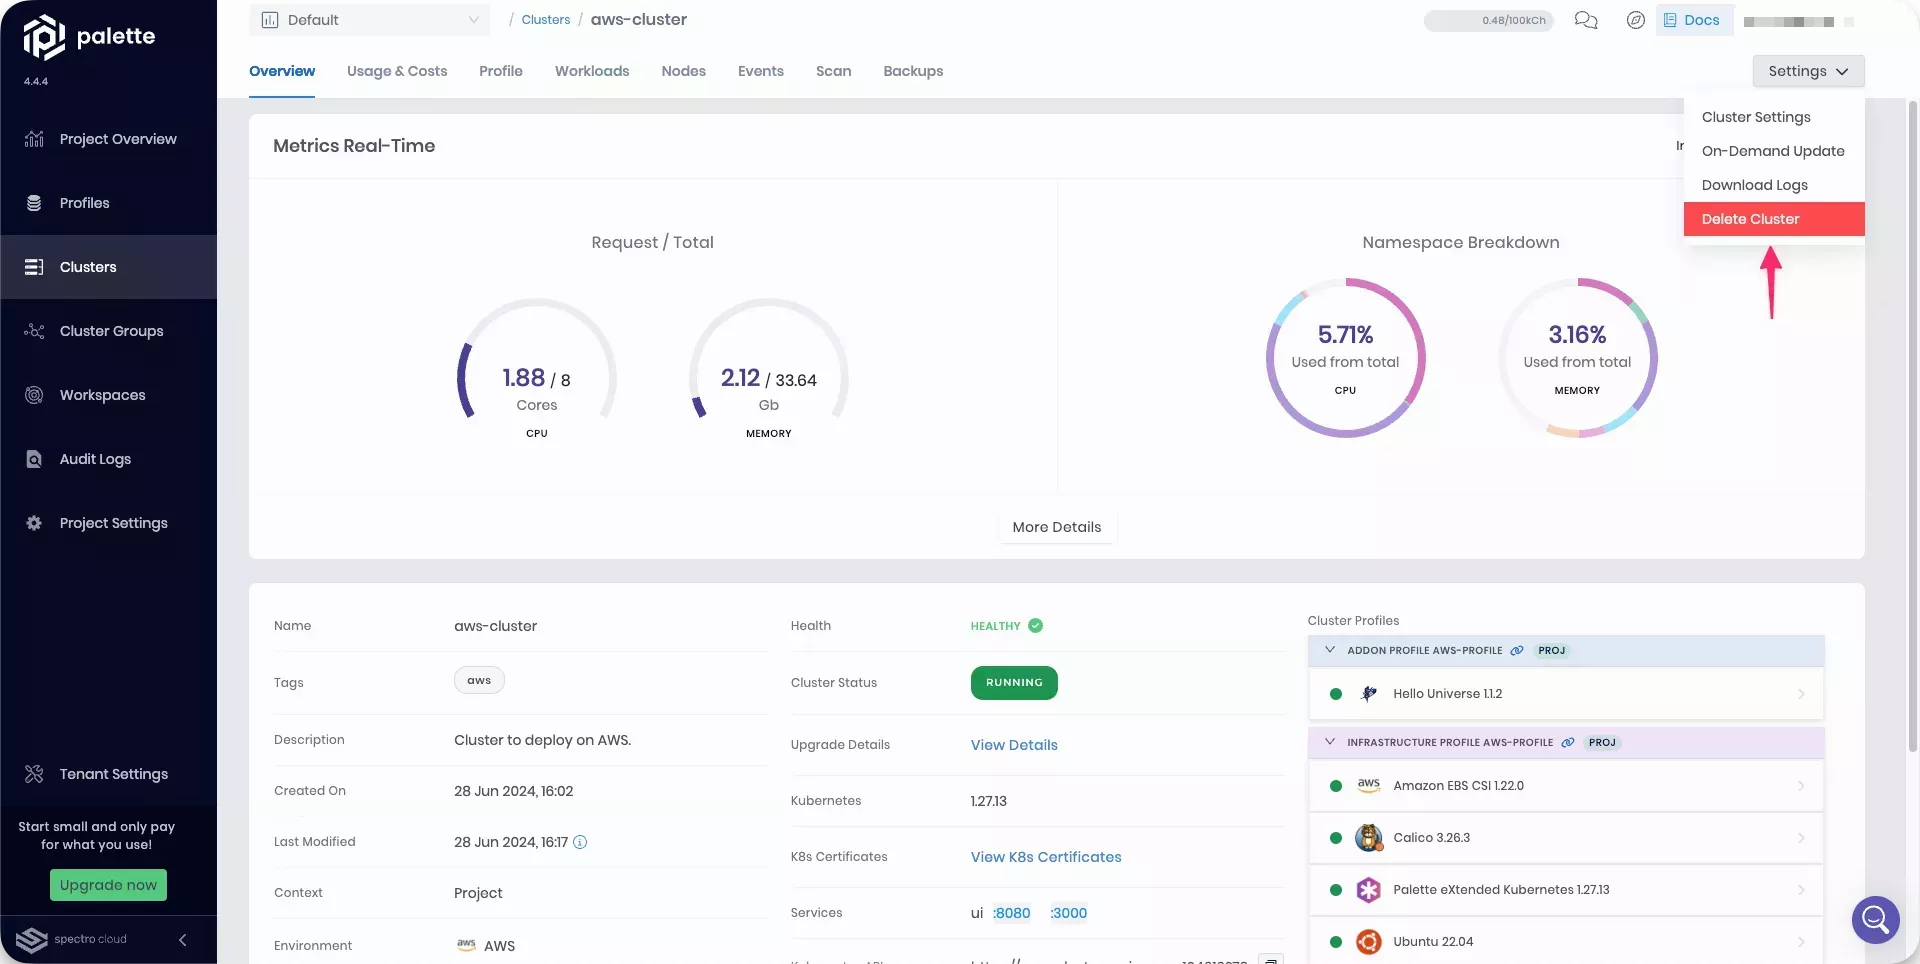1920x964 pixels.
Task: Go to the Clusters breadcrumb link
Action: pos(546,20)
